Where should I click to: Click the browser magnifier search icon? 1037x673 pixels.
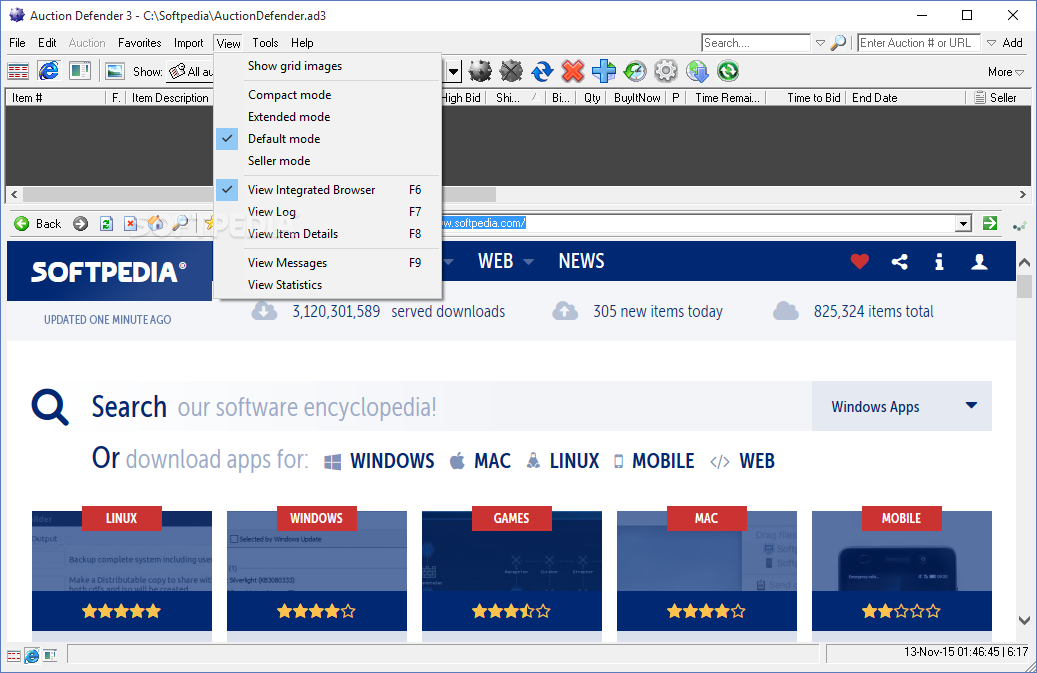click(180, 223)
